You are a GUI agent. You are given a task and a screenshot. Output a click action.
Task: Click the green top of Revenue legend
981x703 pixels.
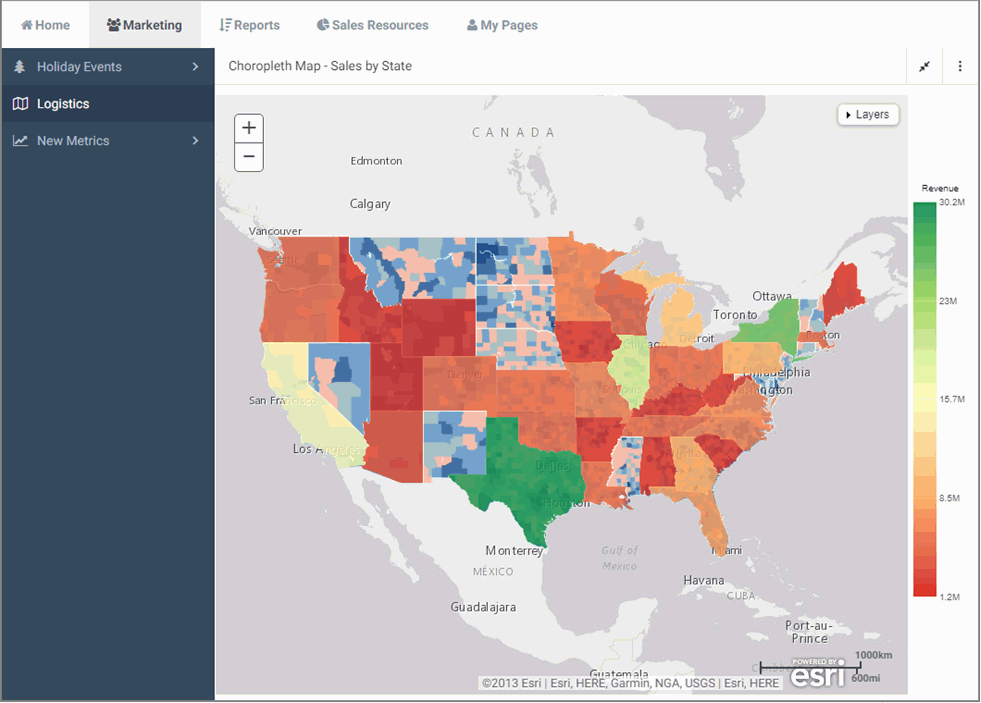click(924, 212)
